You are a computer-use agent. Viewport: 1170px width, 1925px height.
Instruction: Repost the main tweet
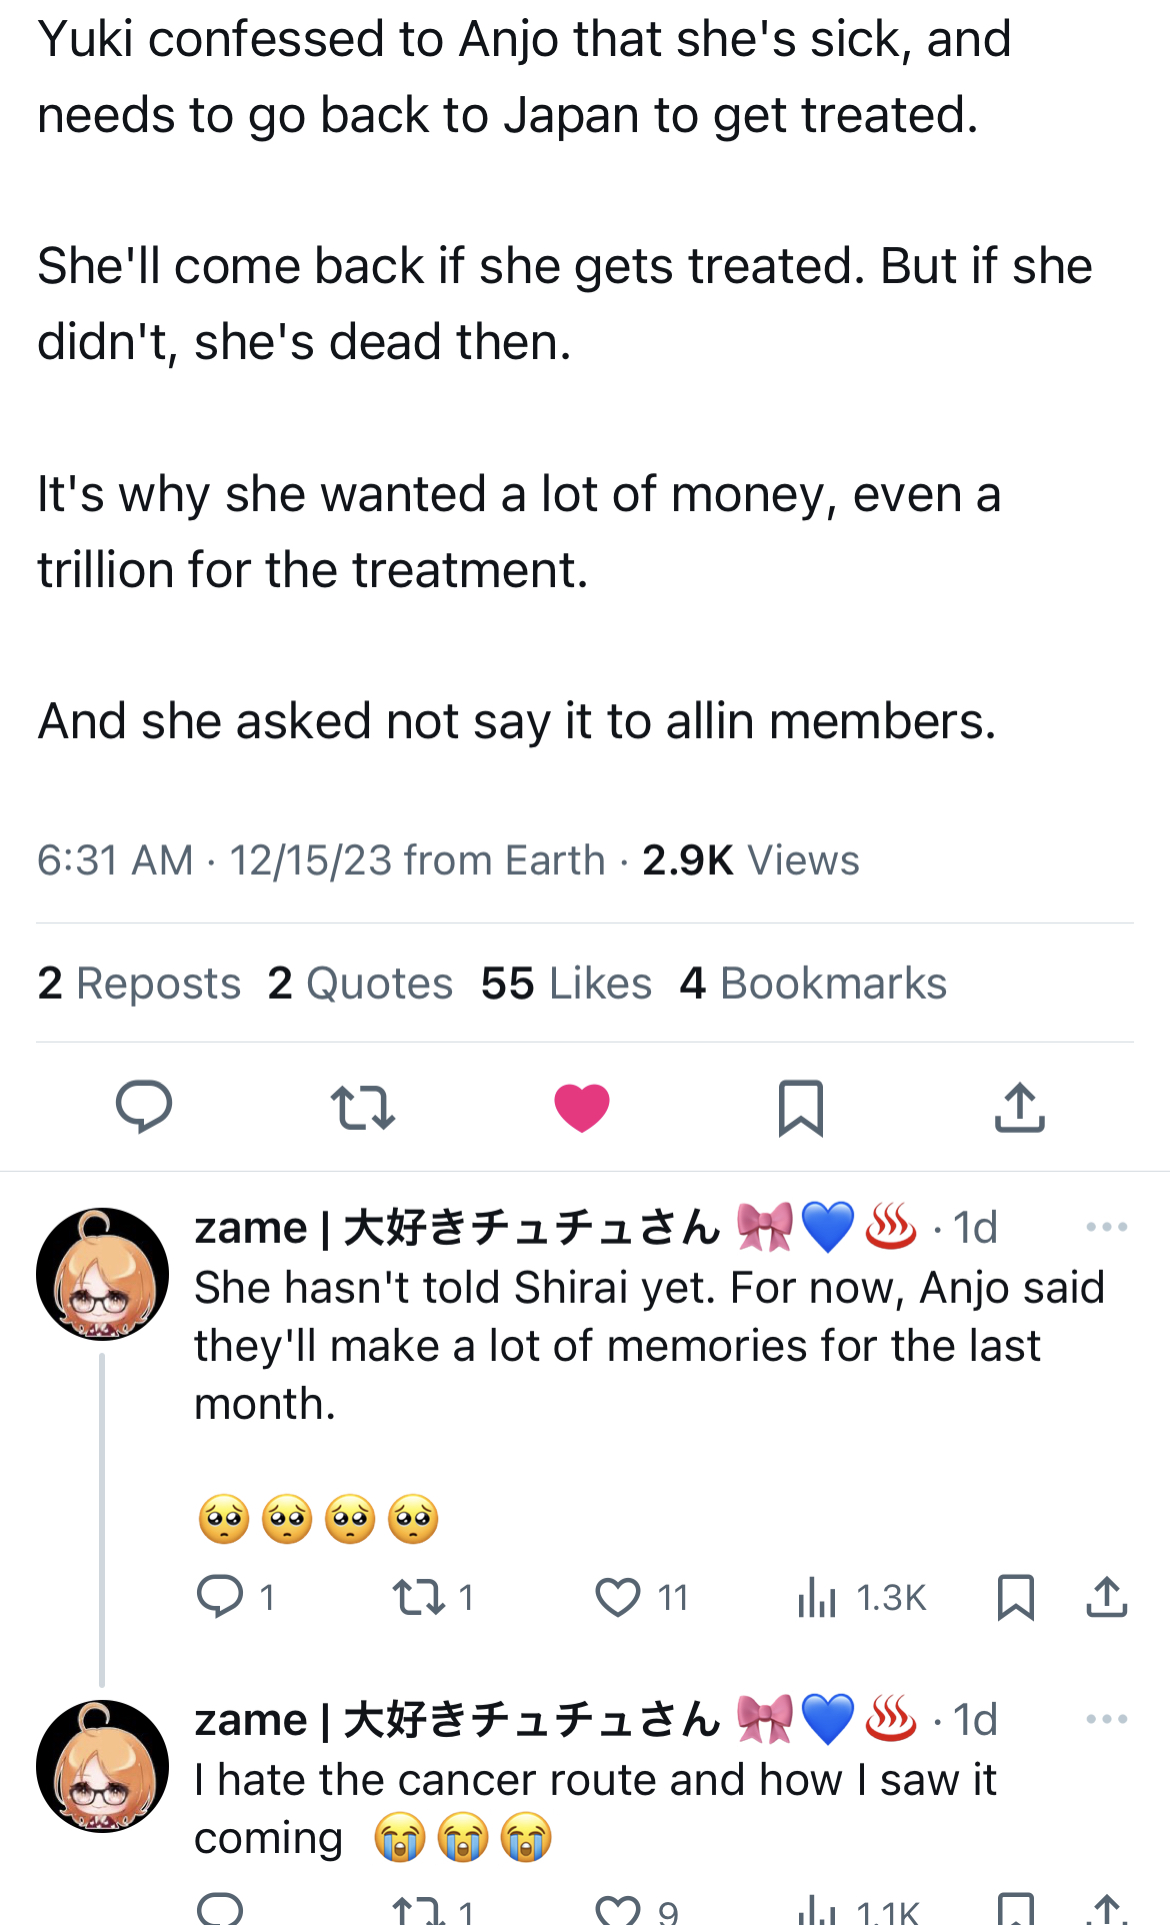pyautogui.click(x=362, y=1107)
